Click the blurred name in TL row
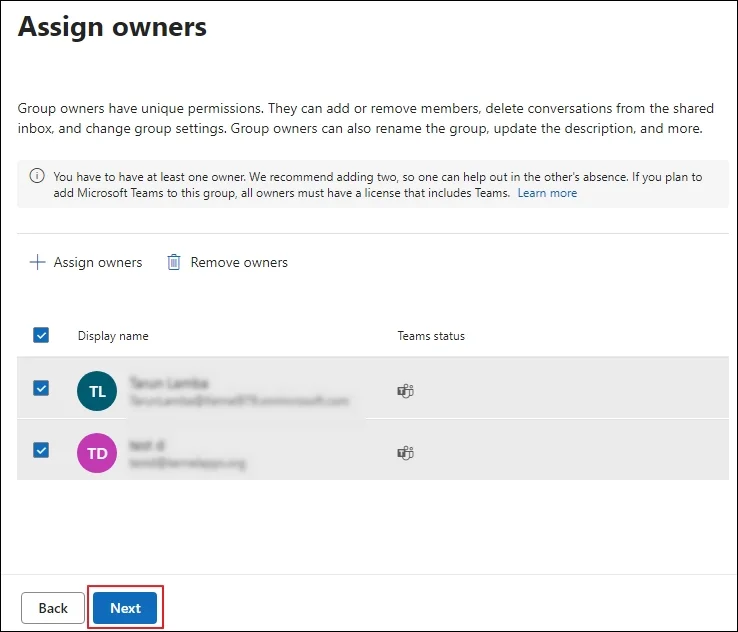The image size is (738, 632). click(168, 383)
